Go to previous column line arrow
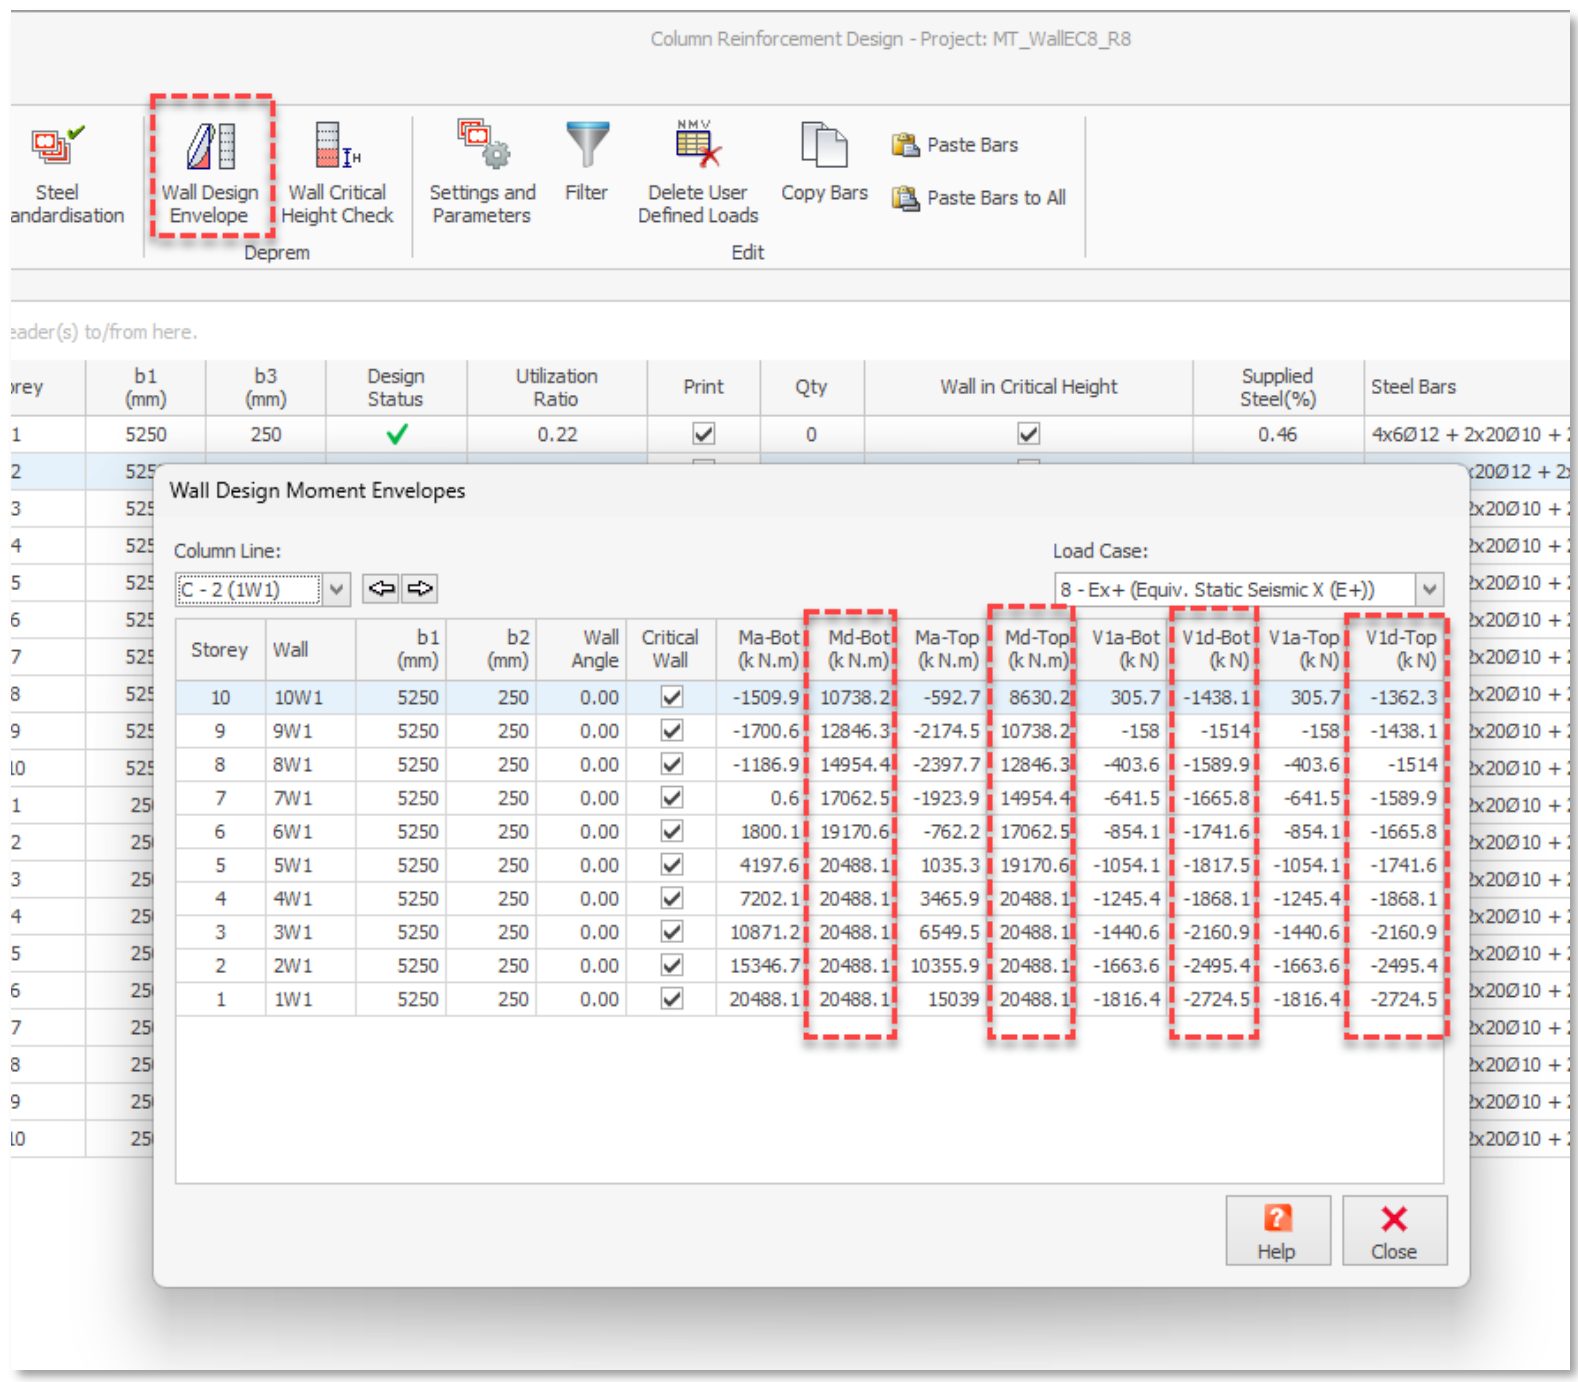The height and width of the screenshot is (1382, 1578). pyautogui.click(x=381, y=589)
